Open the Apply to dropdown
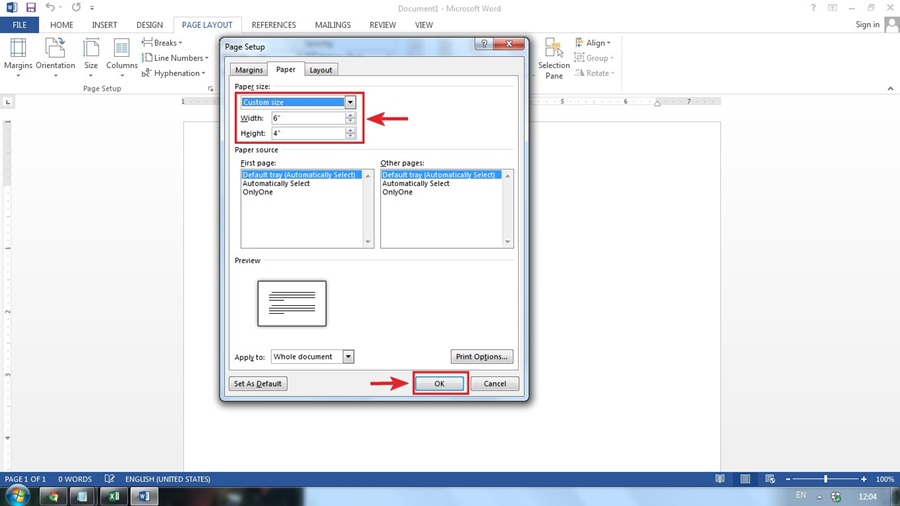This screenshot has height=506, width=900. click(312, 357)
